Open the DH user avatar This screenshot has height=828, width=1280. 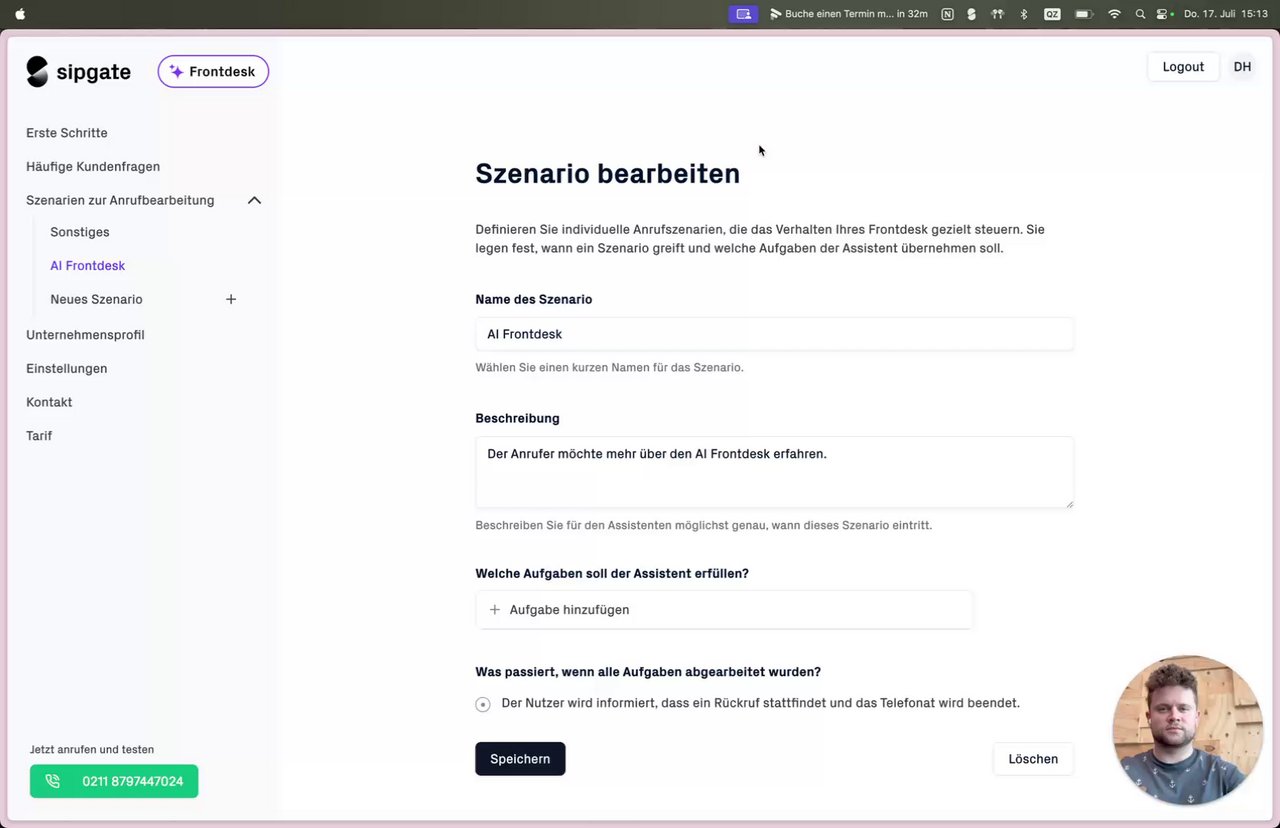[1242, 67]
